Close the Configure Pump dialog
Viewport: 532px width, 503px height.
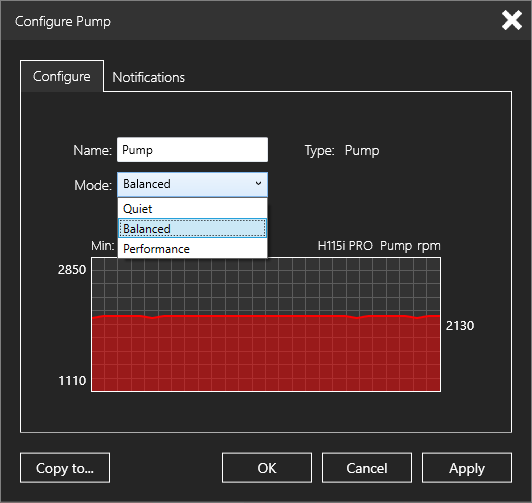tap(512, 20)
